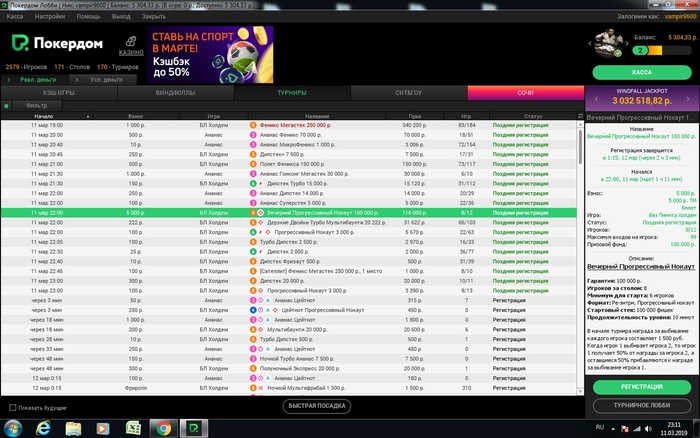Open the Windows Start menu
The height and width of the screenshot is (438, 700).
[x=12, y=429]
